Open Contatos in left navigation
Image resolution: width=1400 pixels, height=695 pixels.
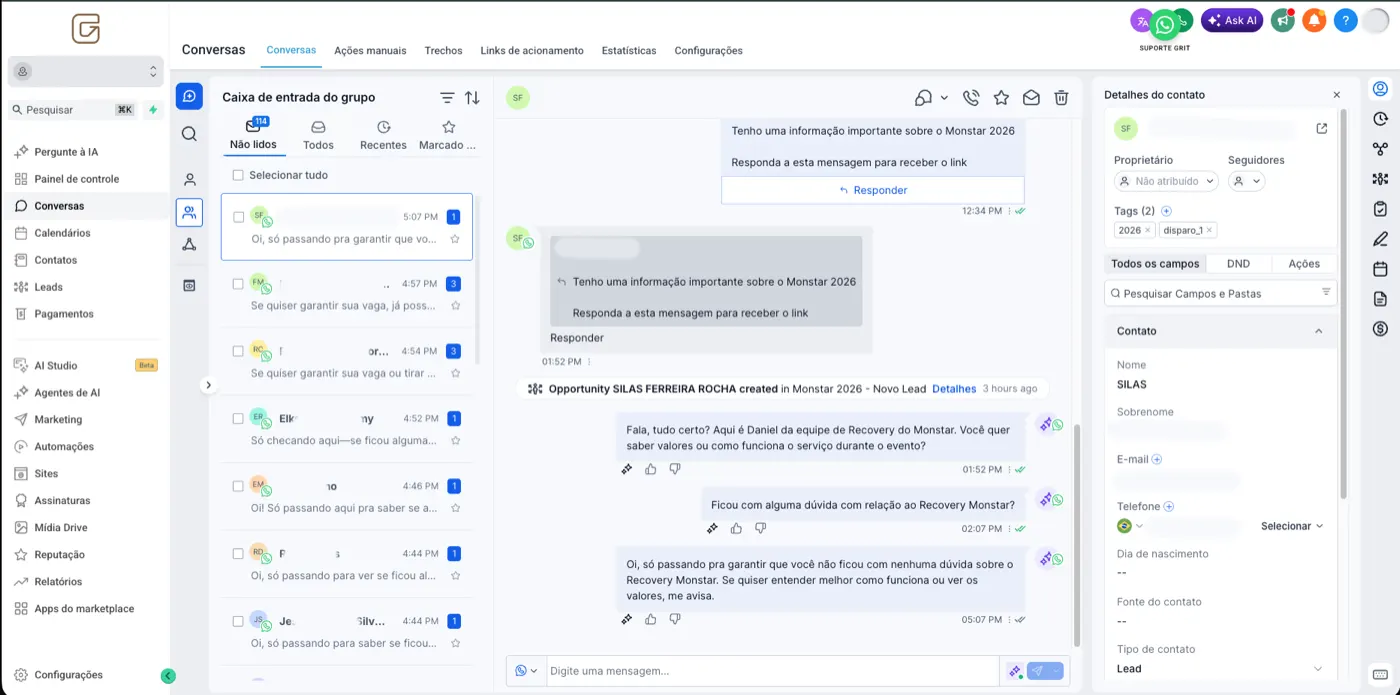point(56,260)
